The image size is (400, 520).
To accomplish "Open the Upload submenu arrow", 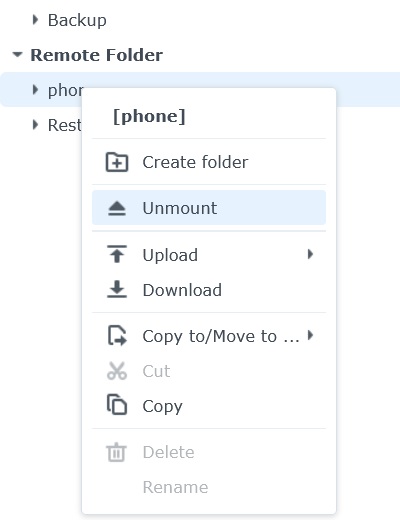I will point(310,254).
